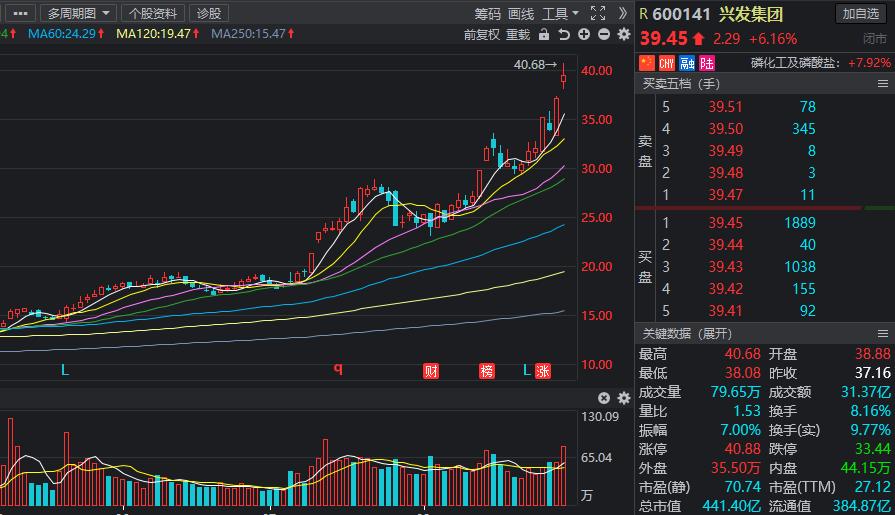Click the lock icon in chart toolbar
Image resolution: width=895 pixels, height=515 pixels.
click(543, 34)
